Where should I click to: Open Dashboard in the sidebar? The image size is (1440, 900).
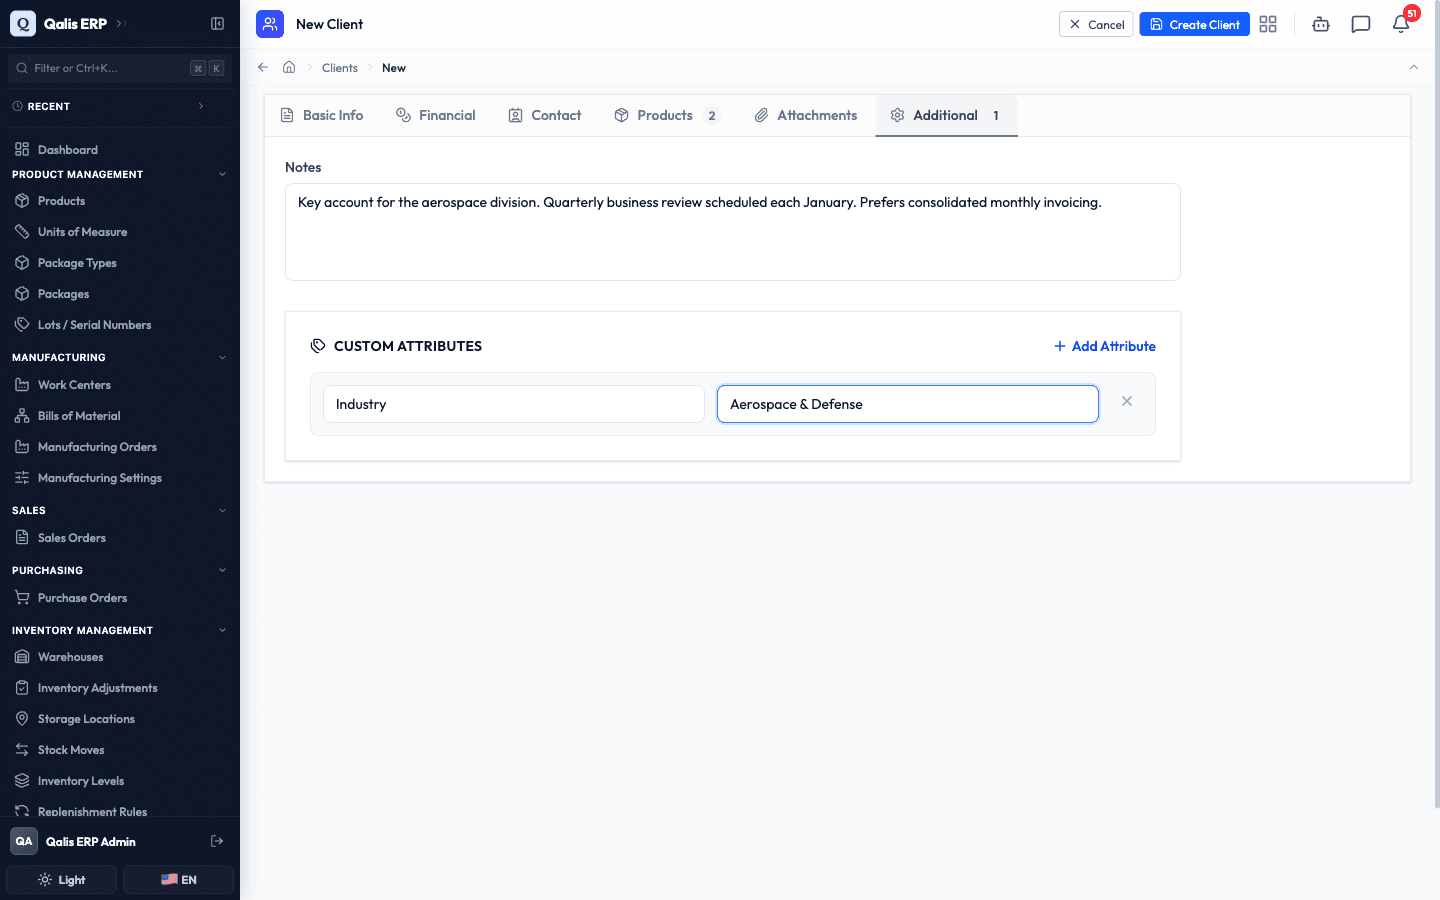[x=120, y=150]
